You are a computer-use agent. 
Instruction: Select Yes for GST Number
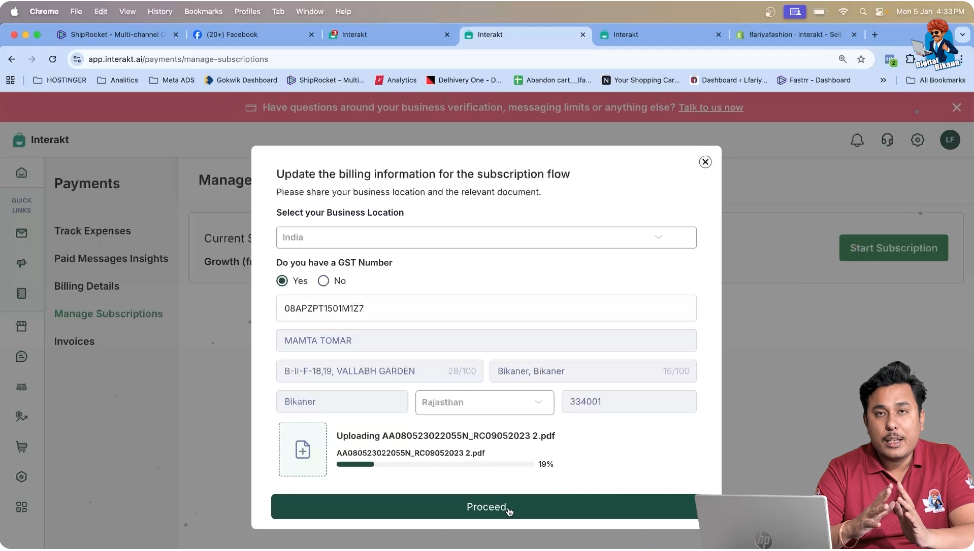[x=282, y=281]
